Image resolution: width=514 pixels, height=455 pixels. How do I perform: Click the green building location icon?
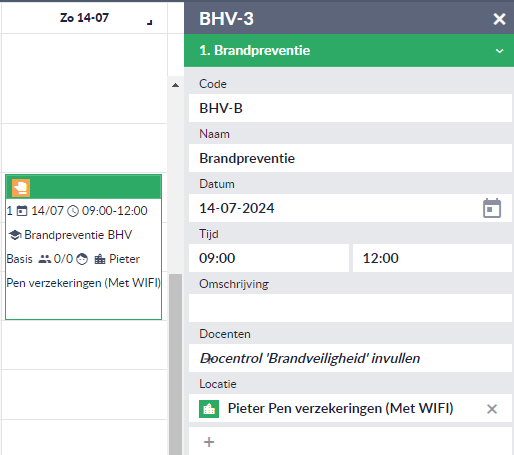209,409
